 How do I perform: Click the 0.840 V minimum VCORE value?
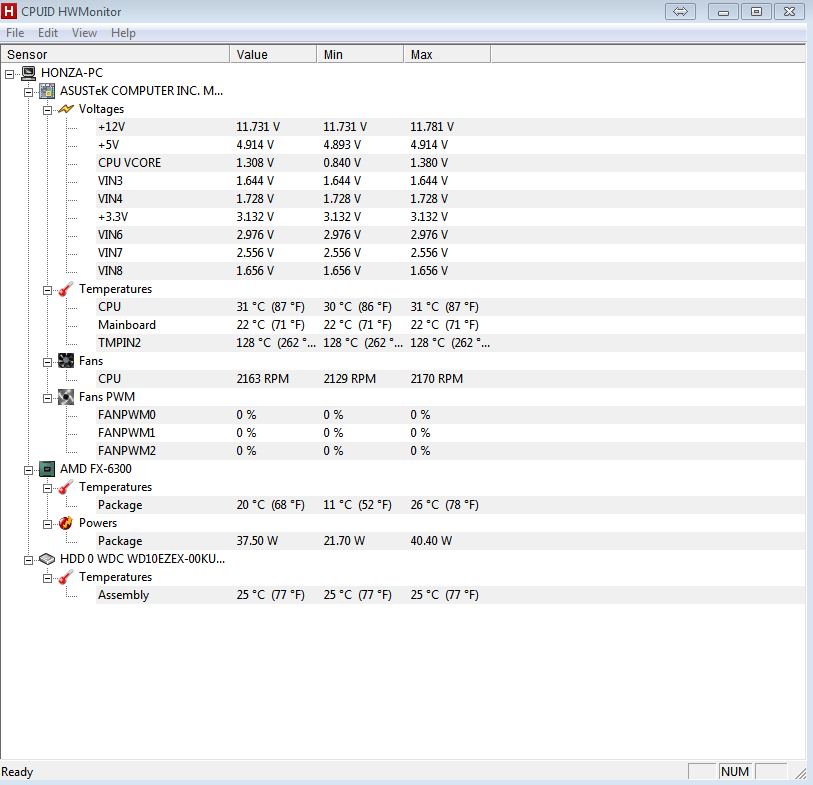click(342, 163)
